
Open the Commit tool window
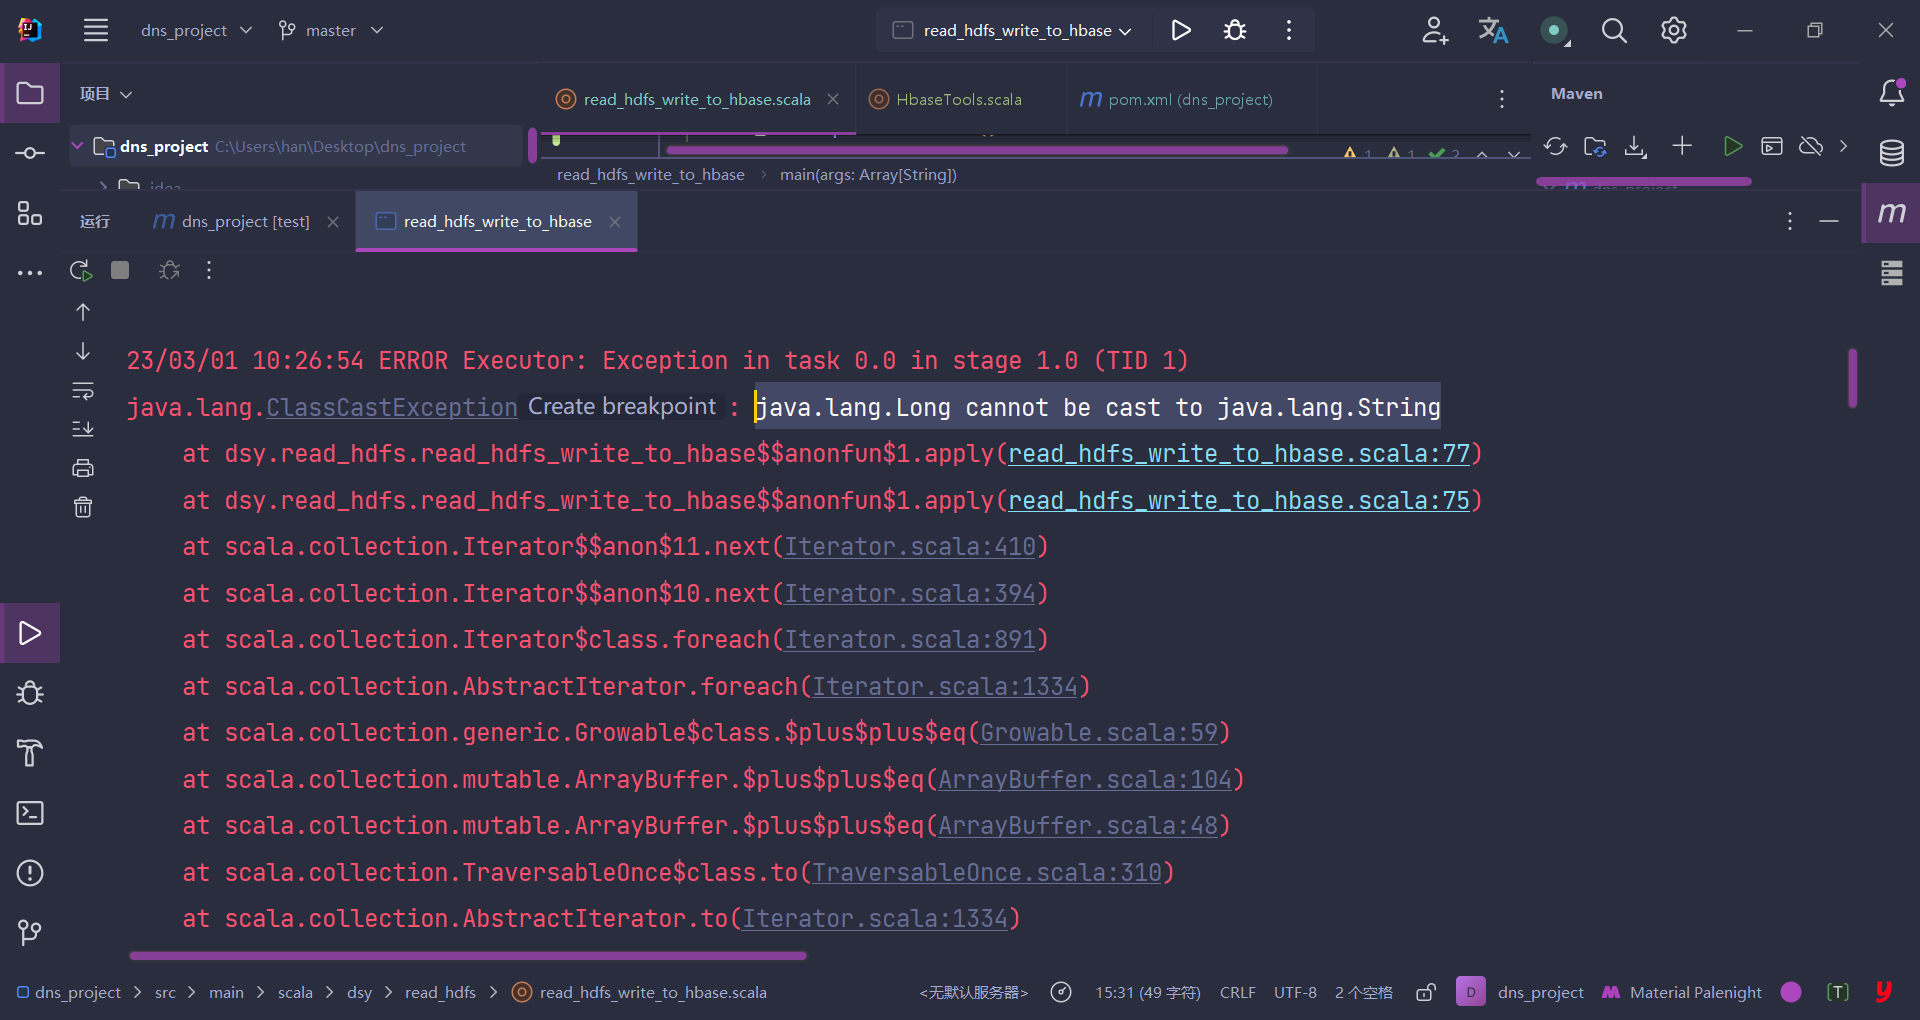click(30, 153)
